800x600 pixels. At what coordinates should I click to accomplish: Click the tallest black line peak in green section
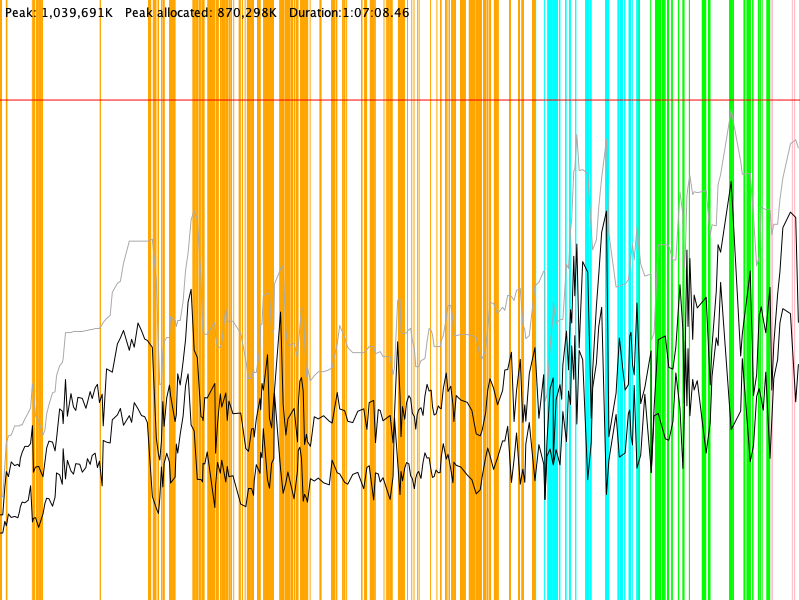(731, 180)
